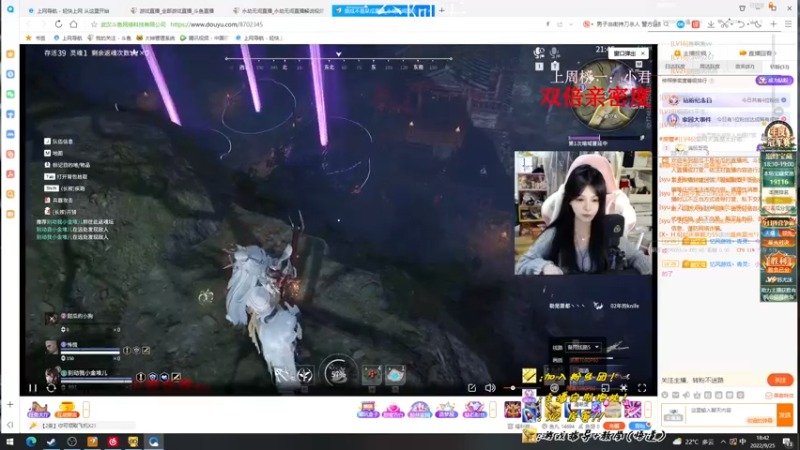Open the 家园大事件 banner
Screen dimensions: 800x450
pos(726,119)
